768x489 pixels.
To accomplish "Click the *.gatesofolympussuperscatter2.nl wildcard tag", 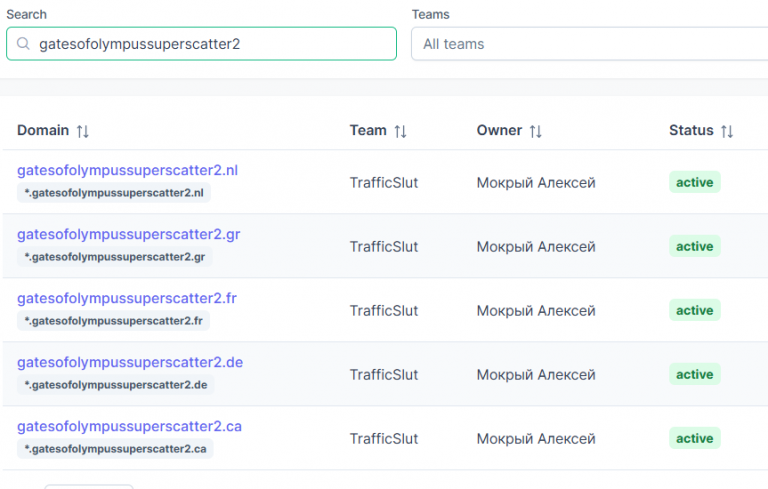I will (x=114, y=193).
